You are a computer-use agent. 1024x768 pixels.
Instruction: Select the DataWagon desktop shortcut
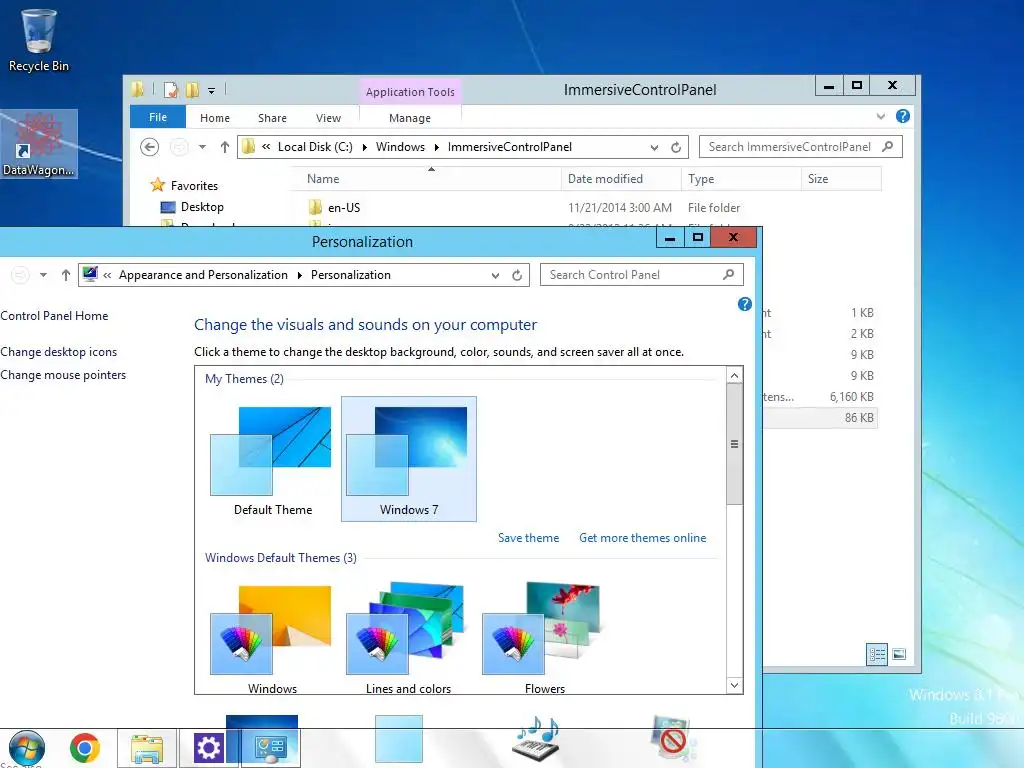[x=39, y=144]
